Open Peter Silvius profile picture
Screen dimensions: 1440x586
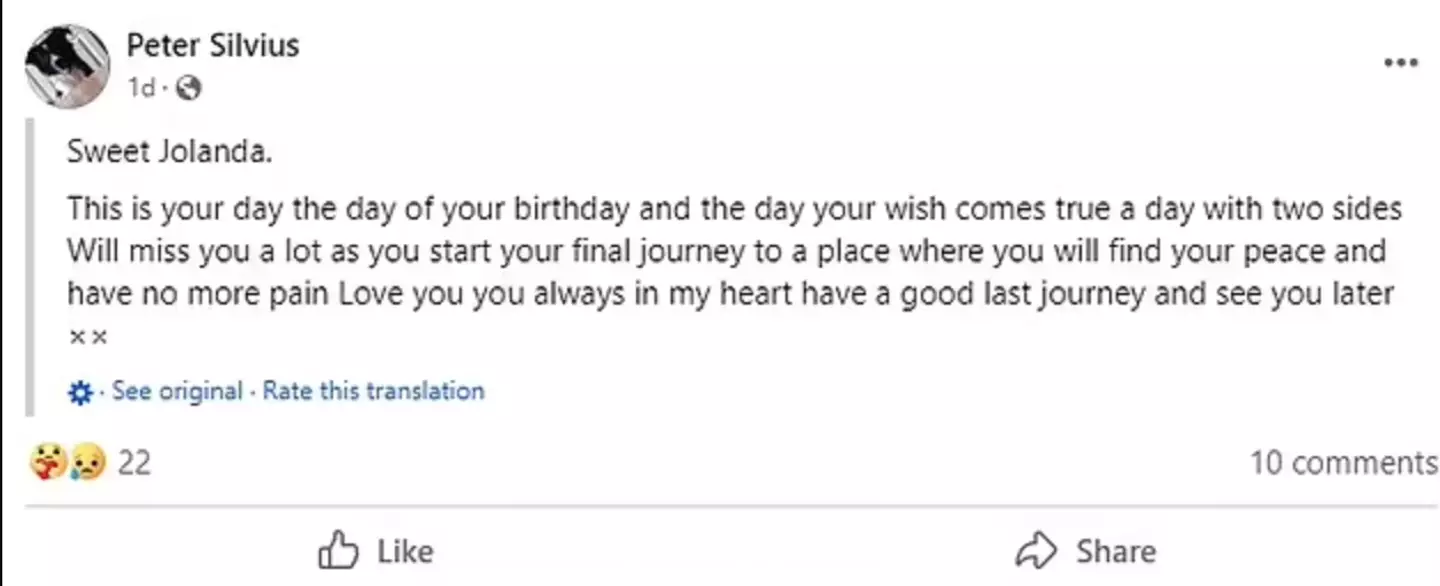pos(67,65)
